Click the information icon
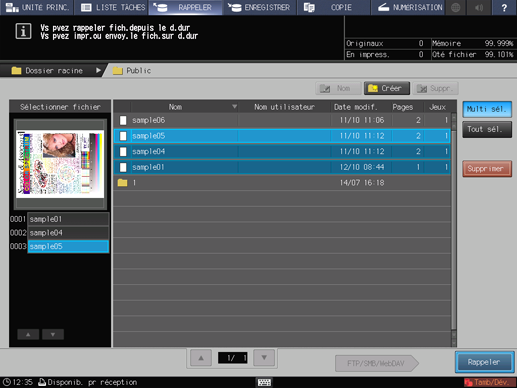The image size is (517, 388). pyautogui.click(x=23, y=31)
